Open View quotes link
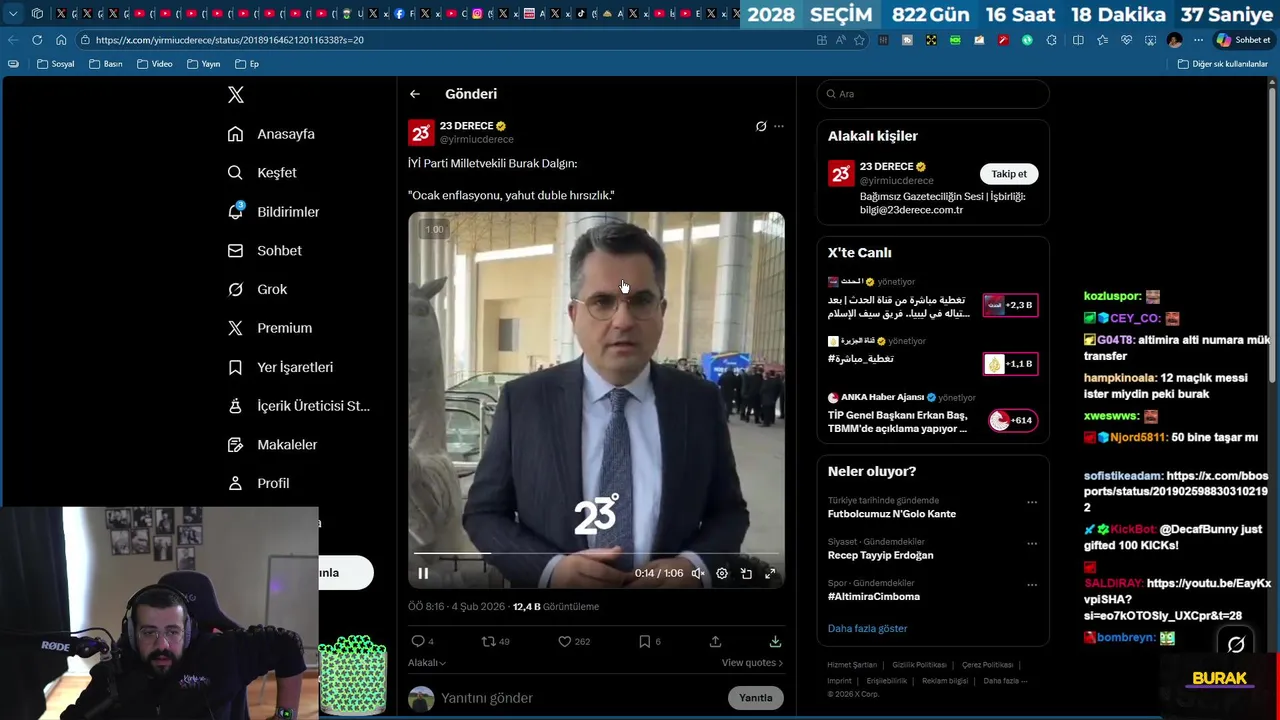1280x720 pixels. click(752, 662)
